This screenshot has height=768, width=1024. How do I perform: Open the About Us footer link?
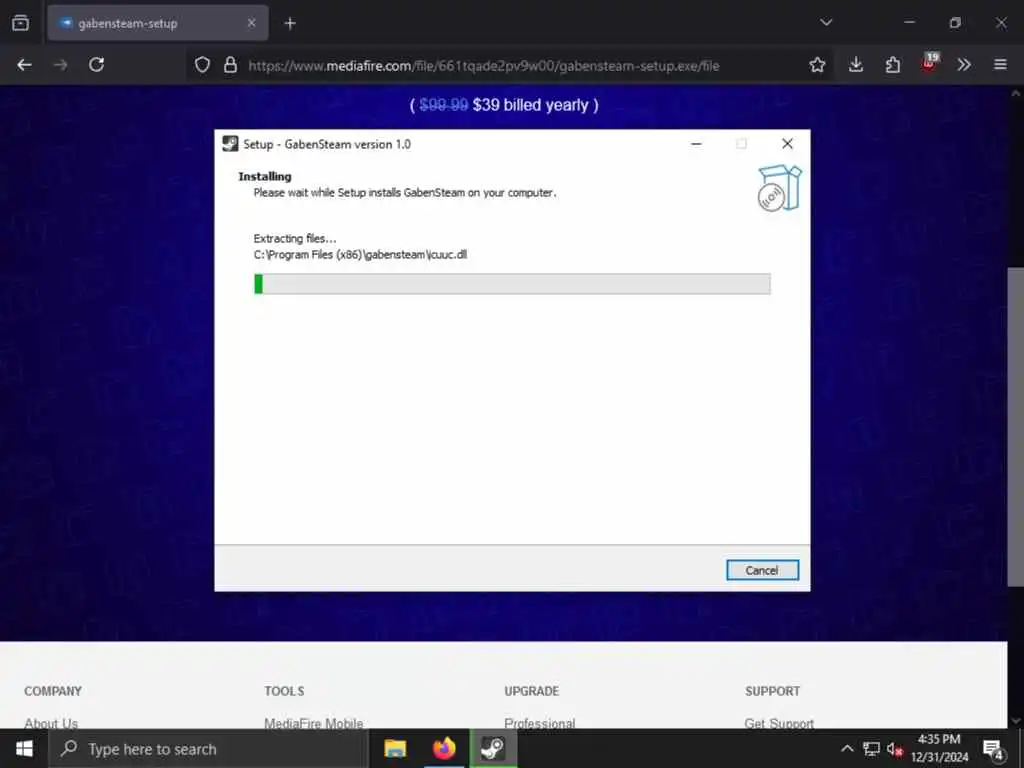tap(51, 723)
